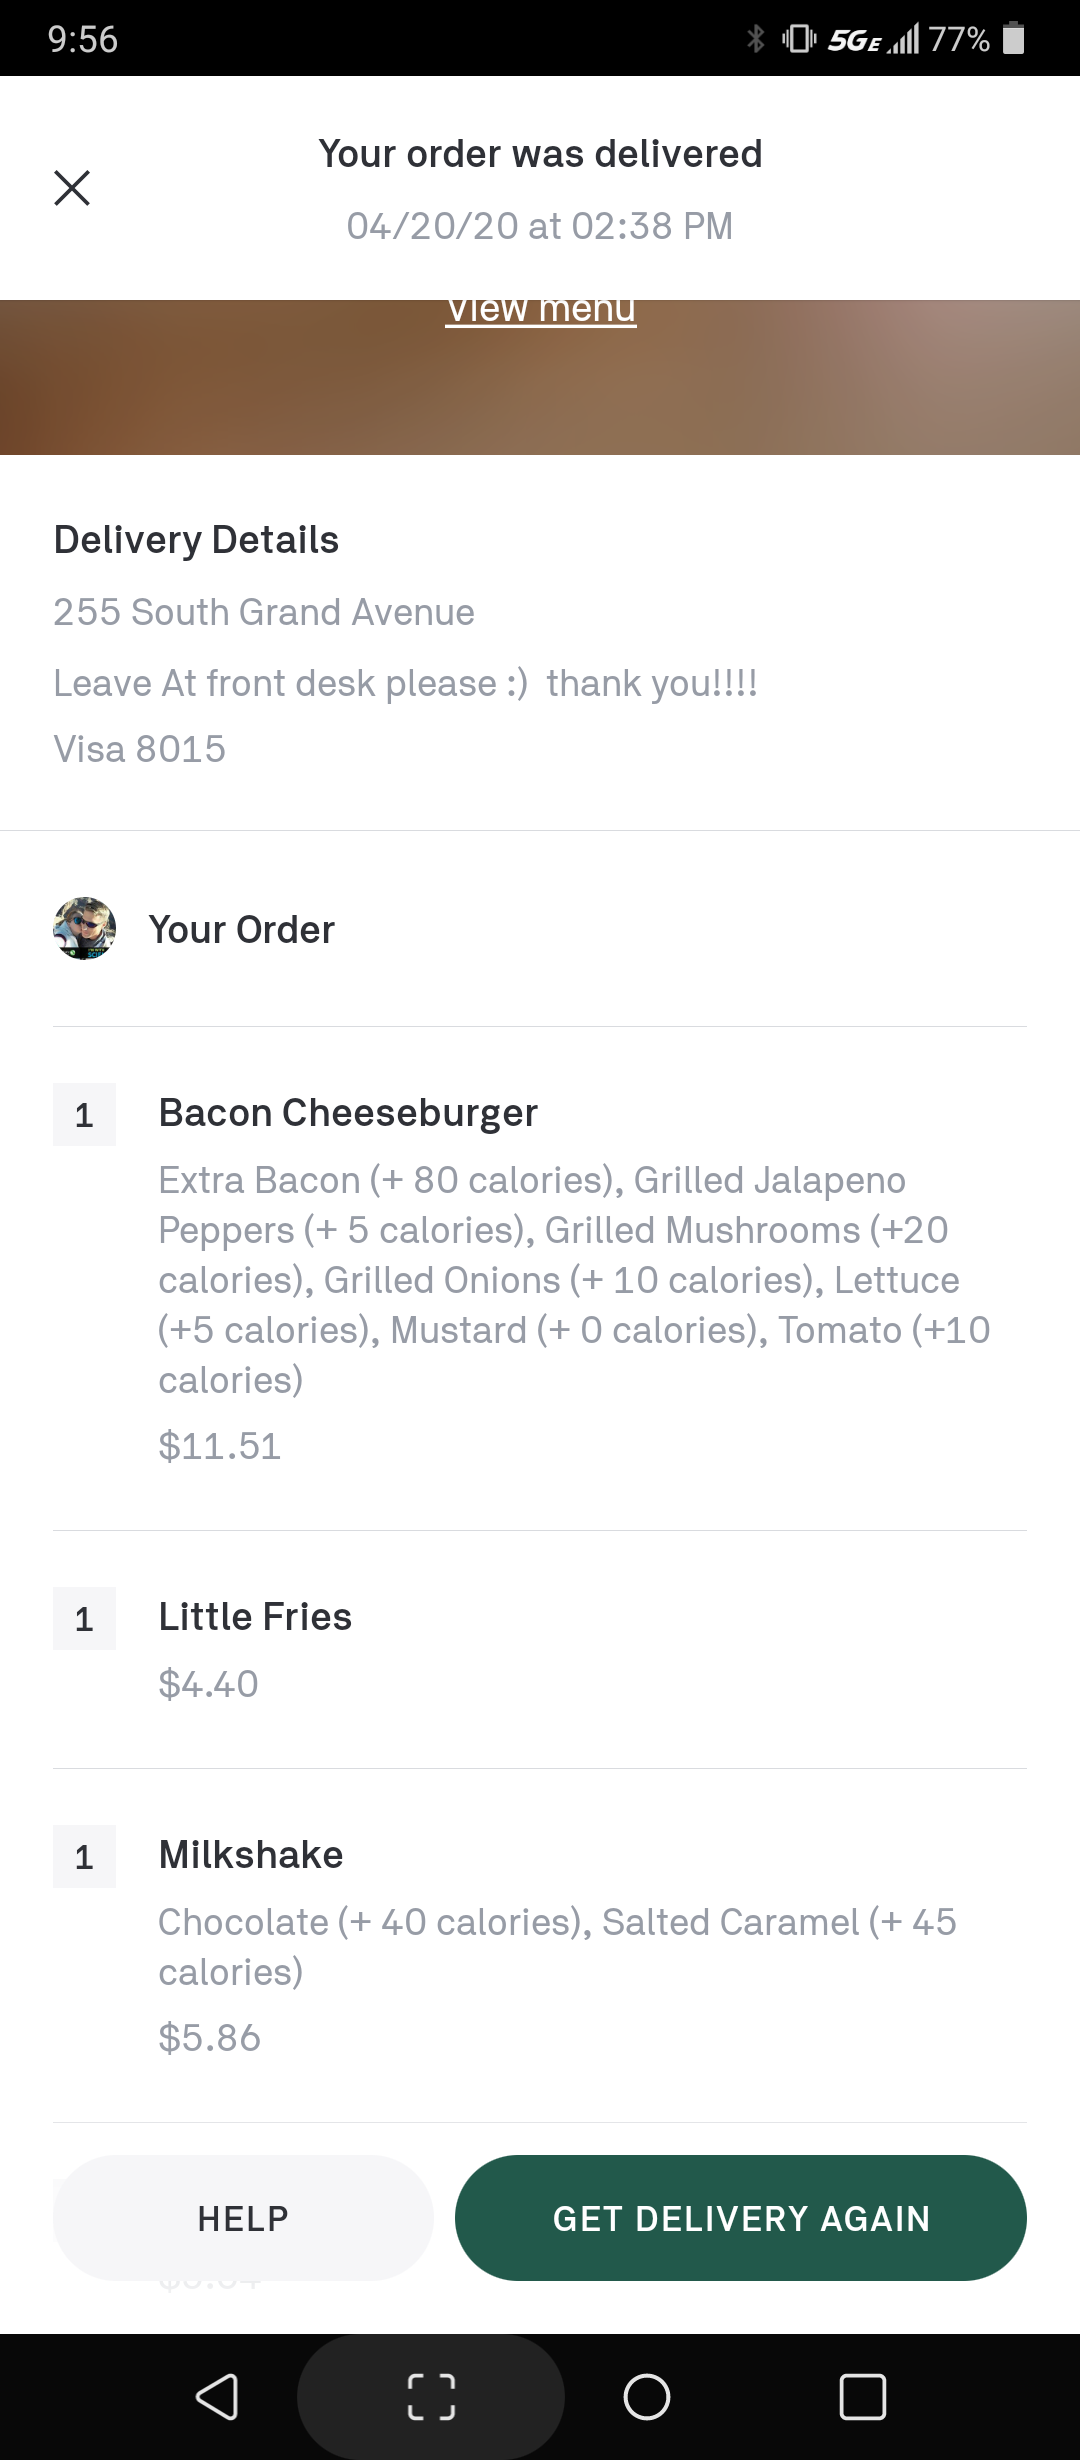The height and width of the screenshot is (2460, 1080).
Task: Select the Bacon Cheeseburger order item
Action: (x=348, y=1113)
